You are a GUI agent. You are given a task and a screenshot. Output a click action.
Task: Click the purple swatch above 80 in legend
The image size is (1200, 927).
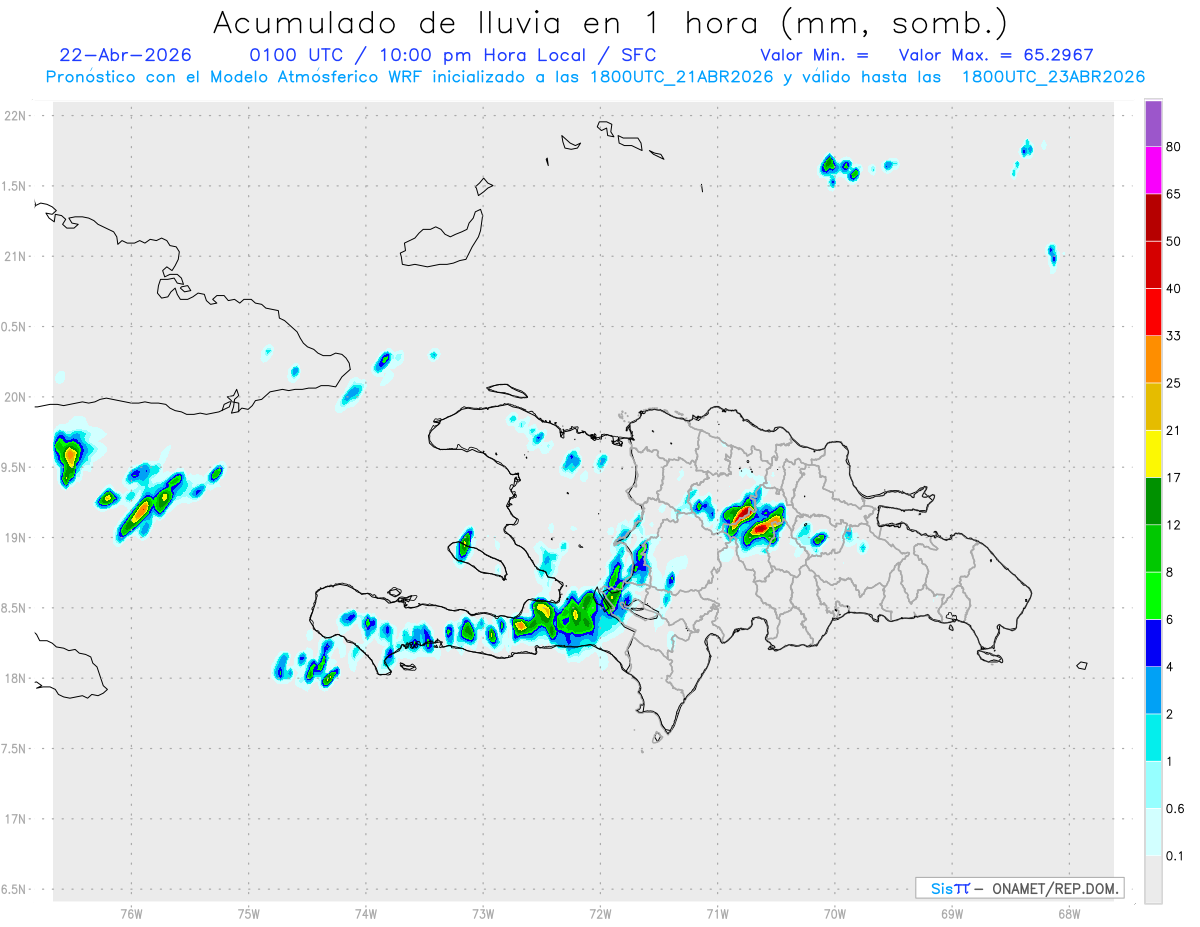click(x=1153, y=123)
